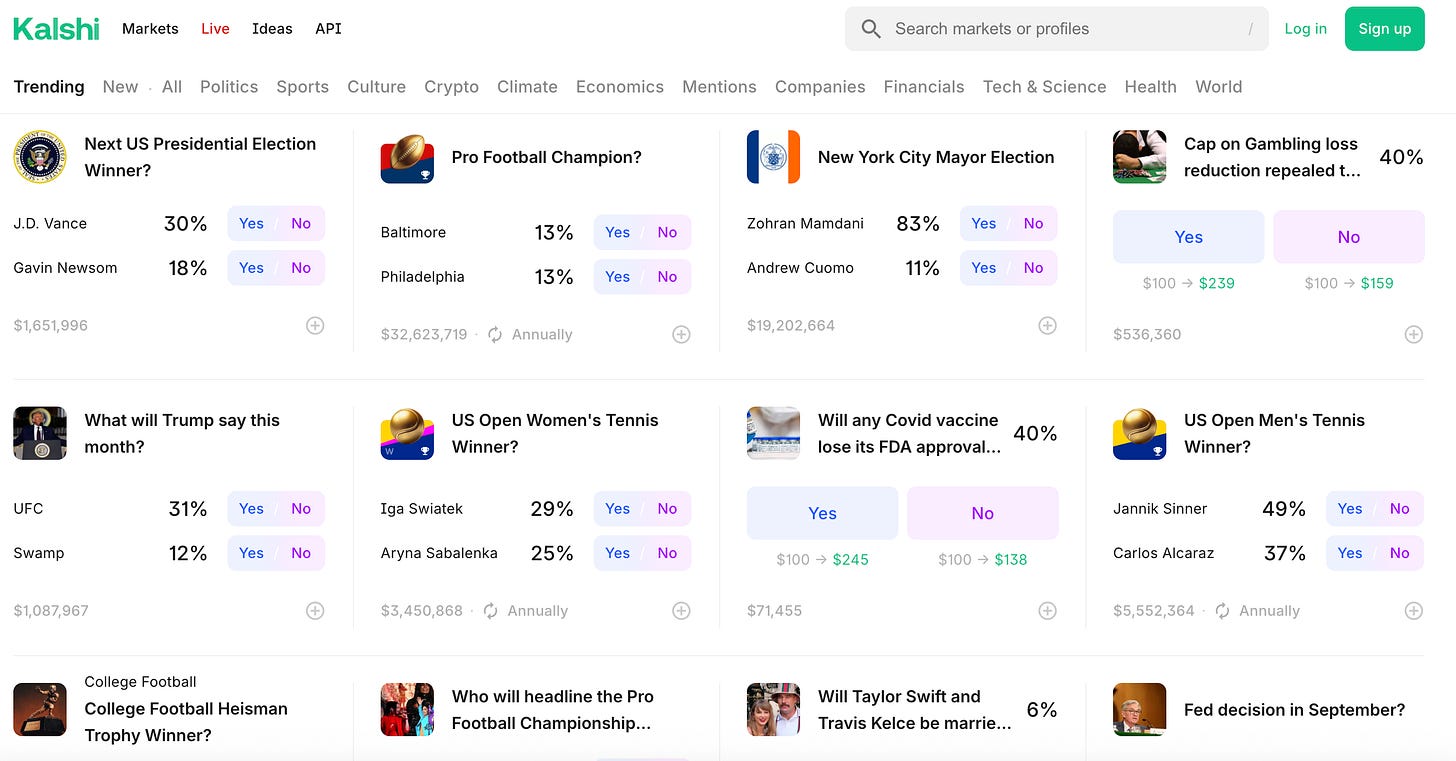Viewport: 1456px width, 761px height.
Task: Open the Crypto category tab
Action: tap(451, 87)
